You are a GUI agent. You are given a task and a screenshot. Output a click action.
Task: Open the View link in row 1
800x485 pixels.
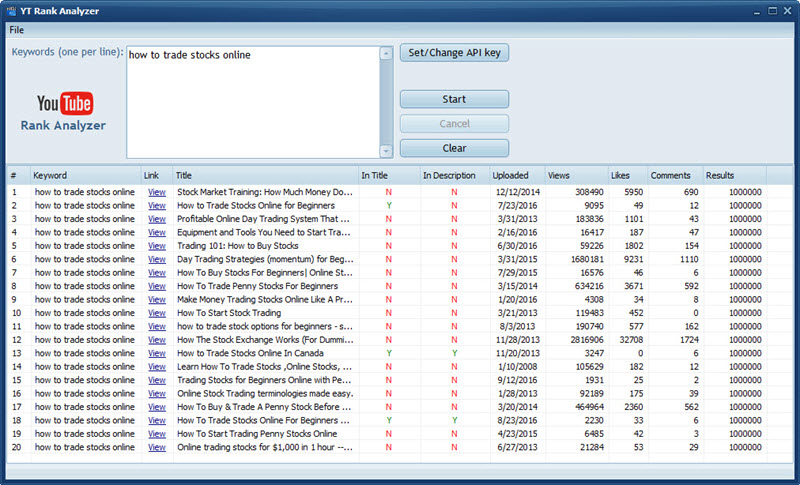coord(156,191)
